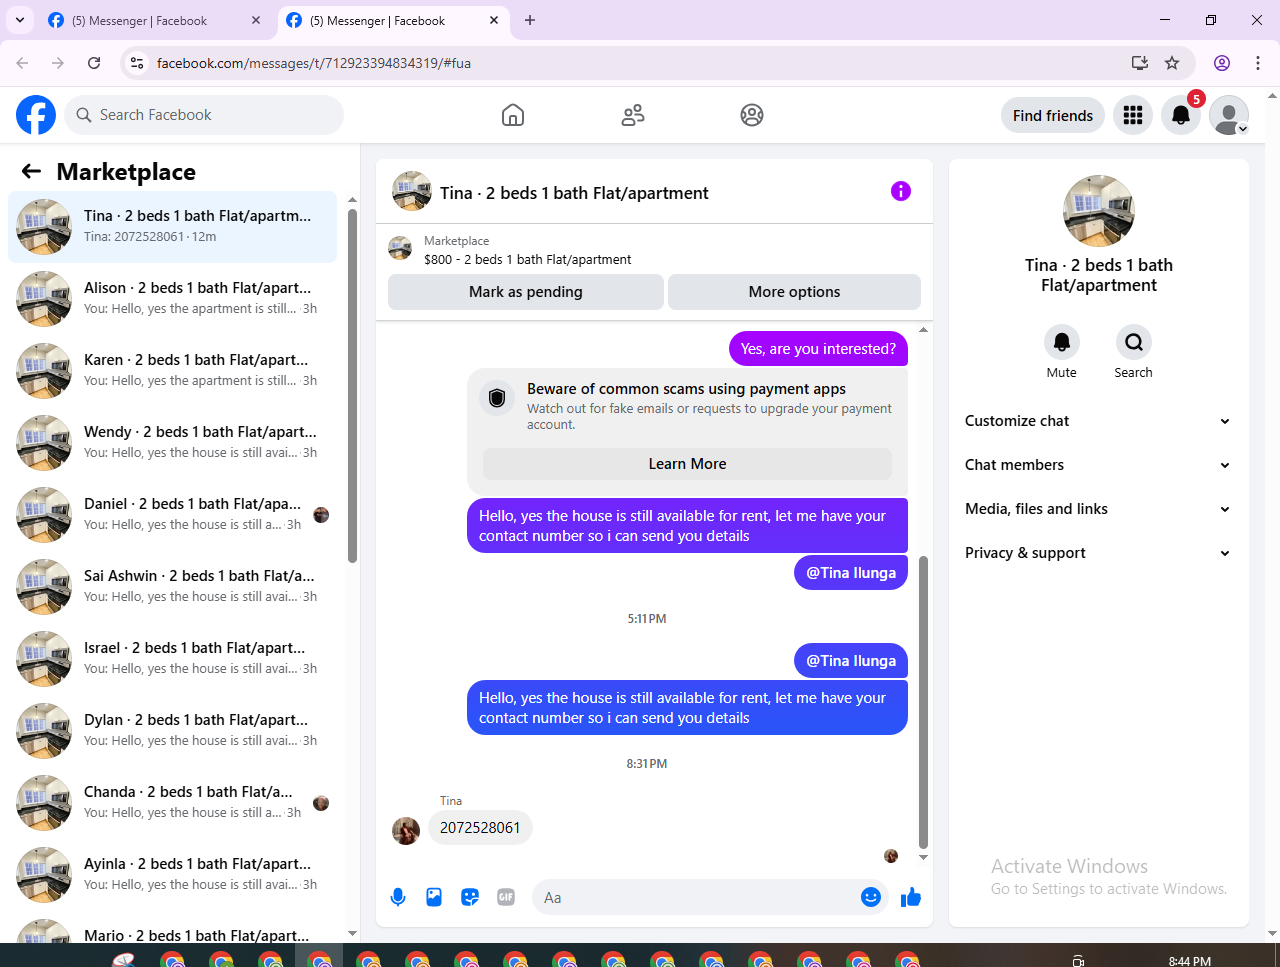Open the Home feed icon
This screenshot has height=967, width=1280.
click(x=513, y=115)
